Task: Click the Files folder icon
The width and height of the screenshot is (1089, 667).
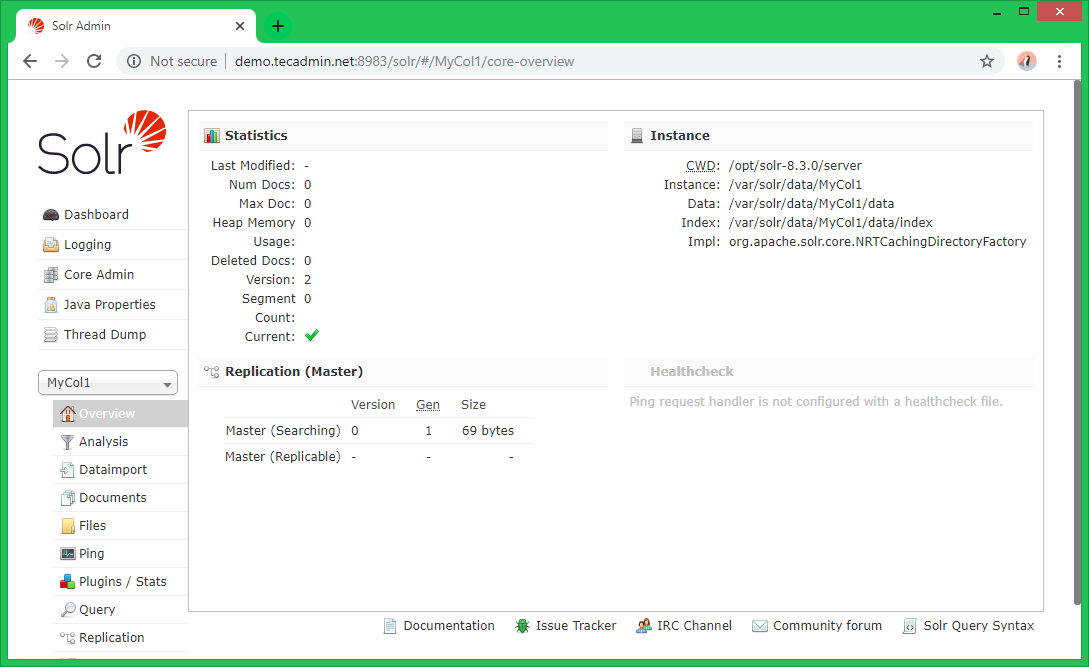Action: coord(67,526)
